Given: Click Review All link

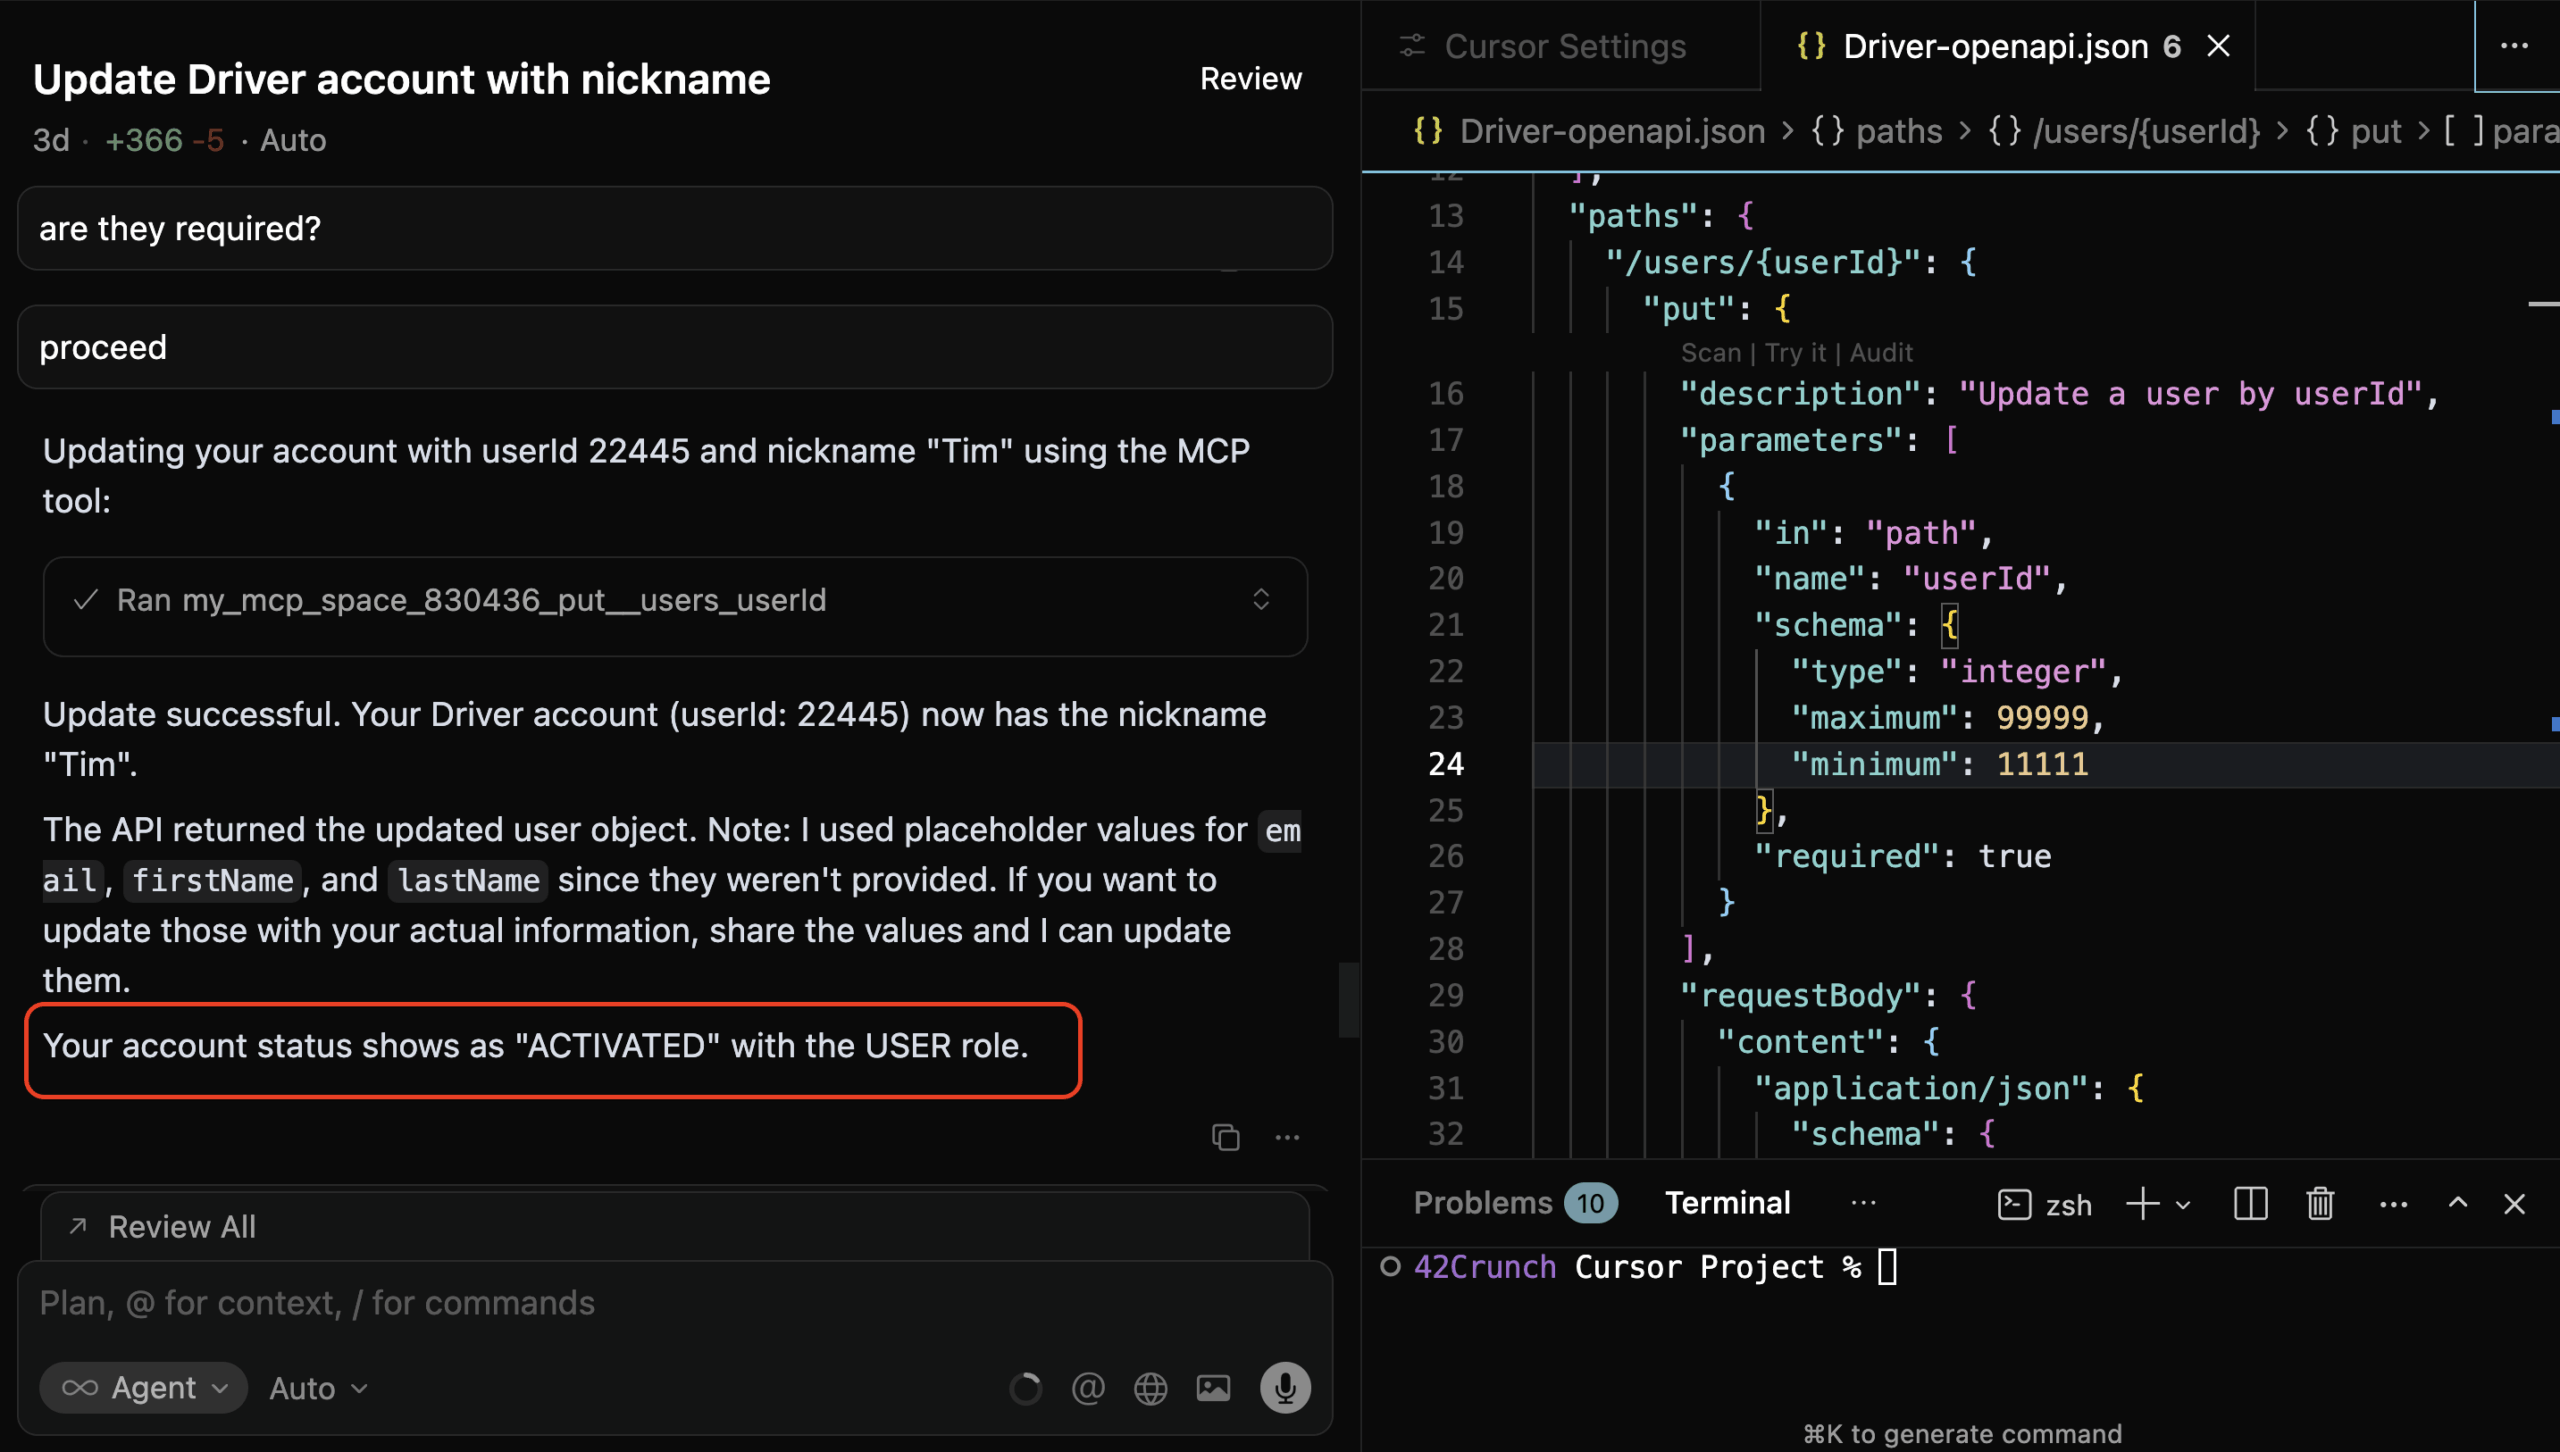Looking at the screenshot, I should coord(181,1227).
